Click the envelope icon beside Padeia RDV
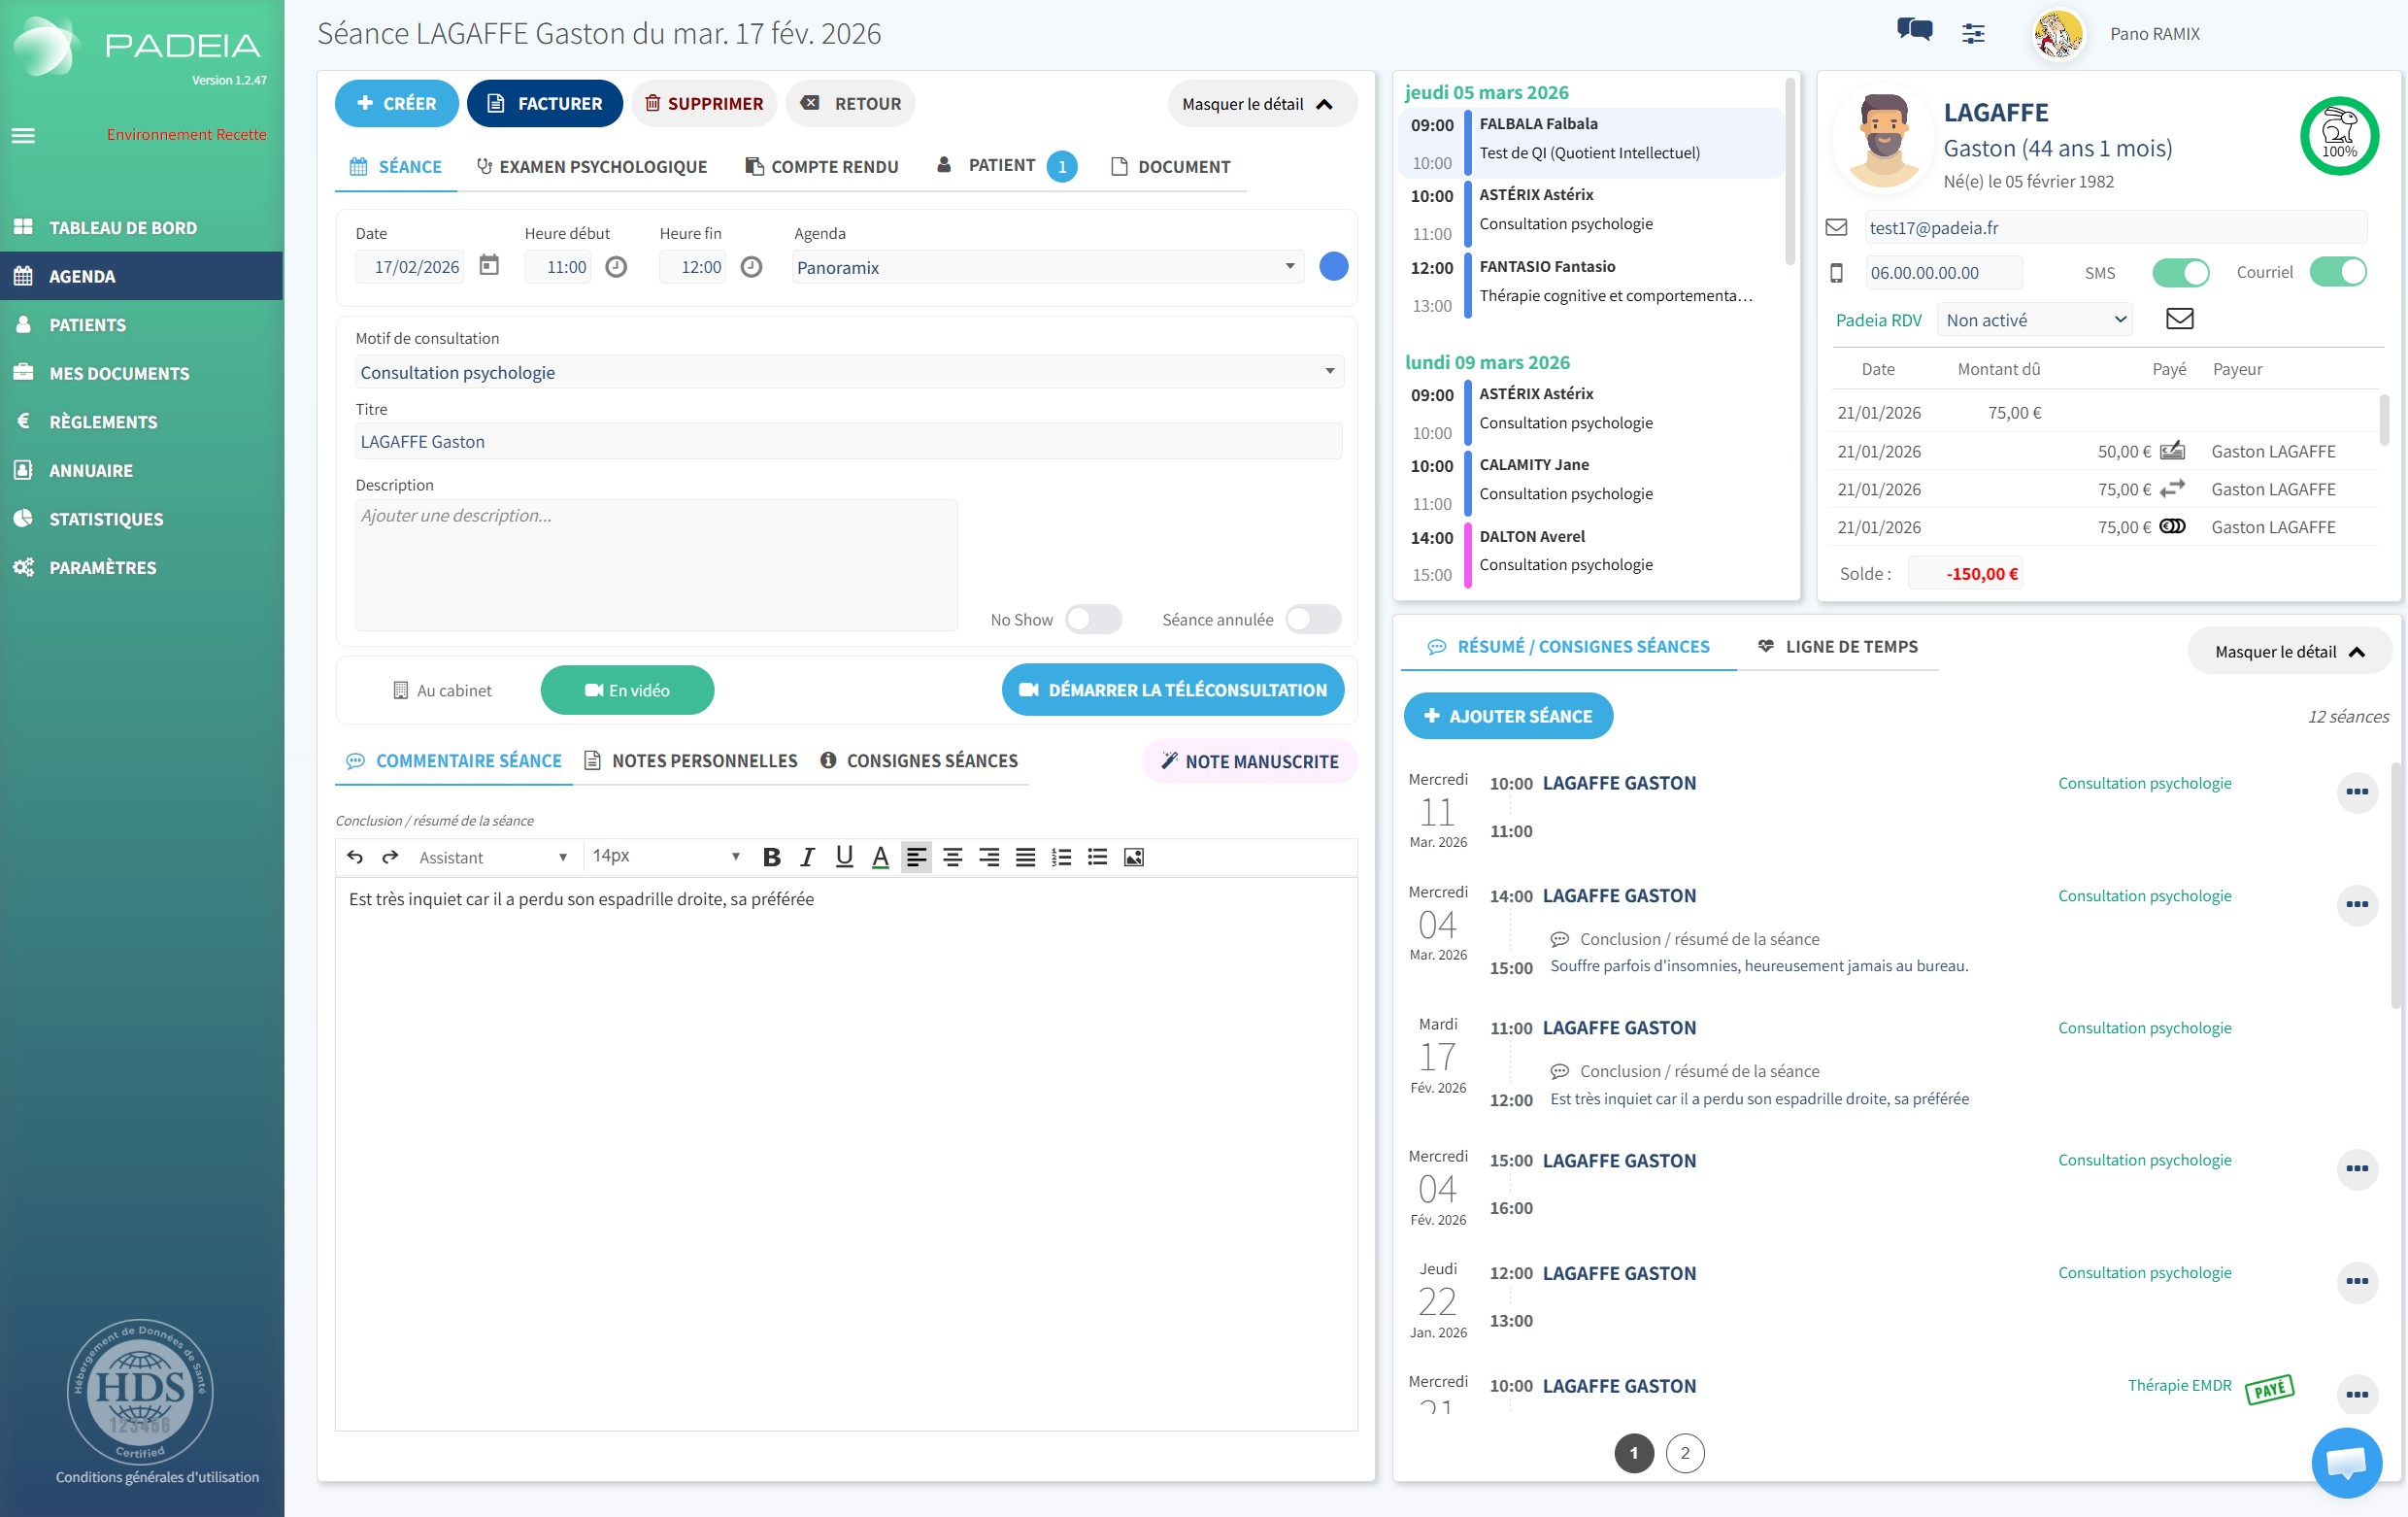The height and width of the screenshot is (1517, 2408). [x=2179, y=319]
